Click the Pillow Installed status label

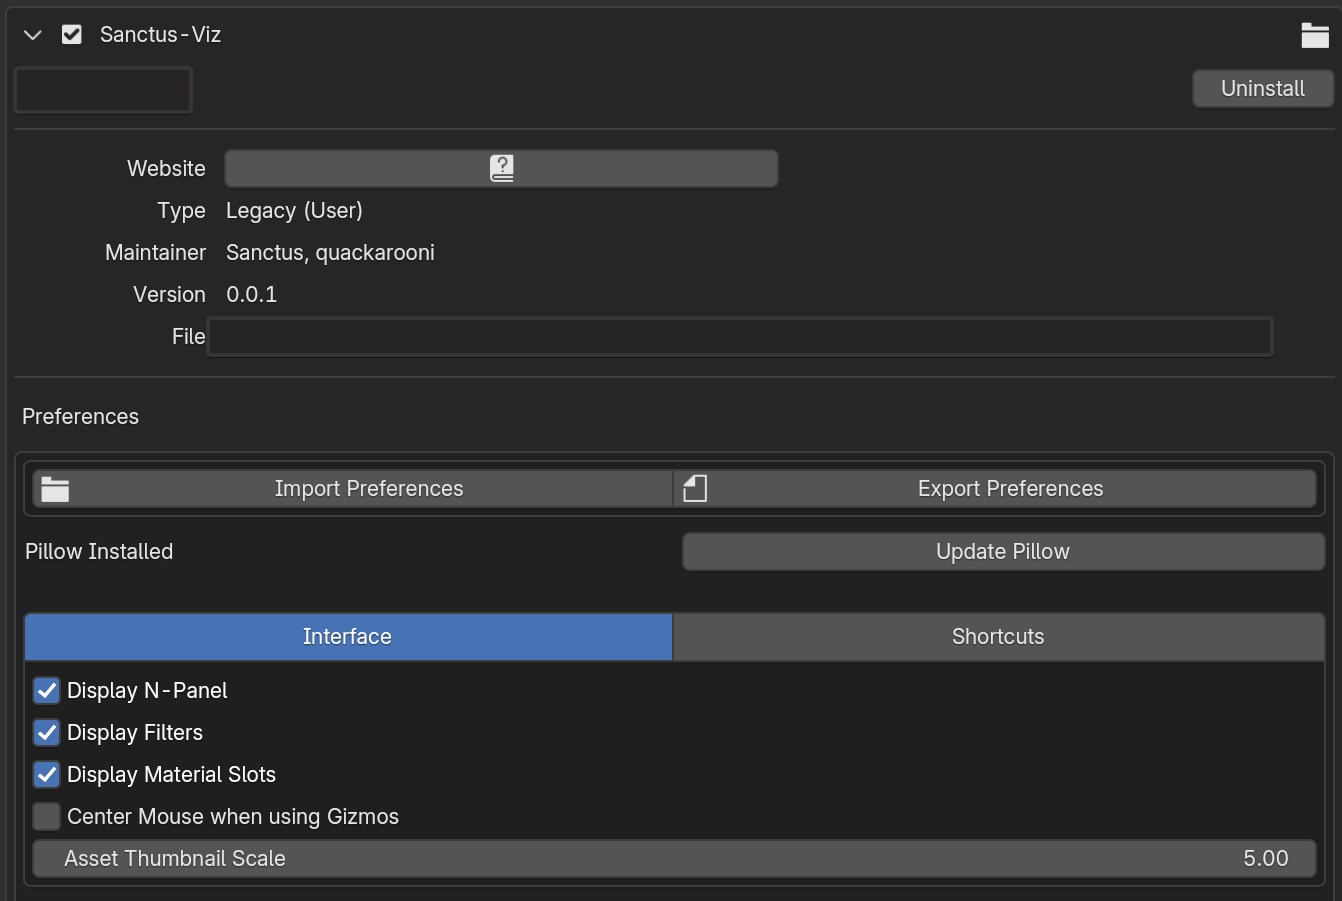coord(99,552)
